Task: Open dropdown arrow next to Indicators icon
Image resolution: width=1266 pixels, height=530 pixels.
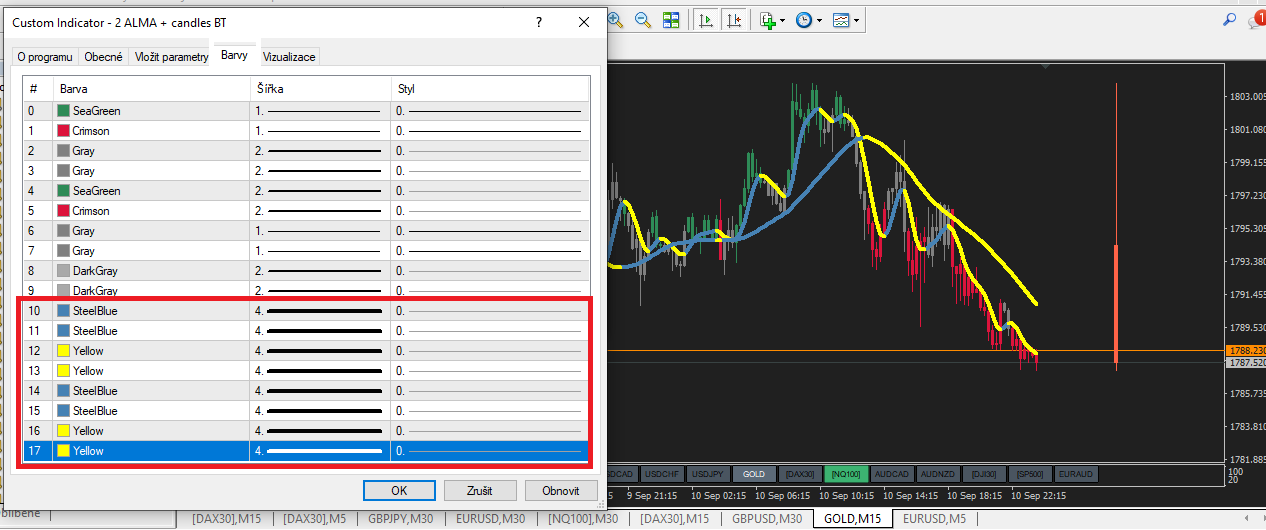Action: [783, 20]
